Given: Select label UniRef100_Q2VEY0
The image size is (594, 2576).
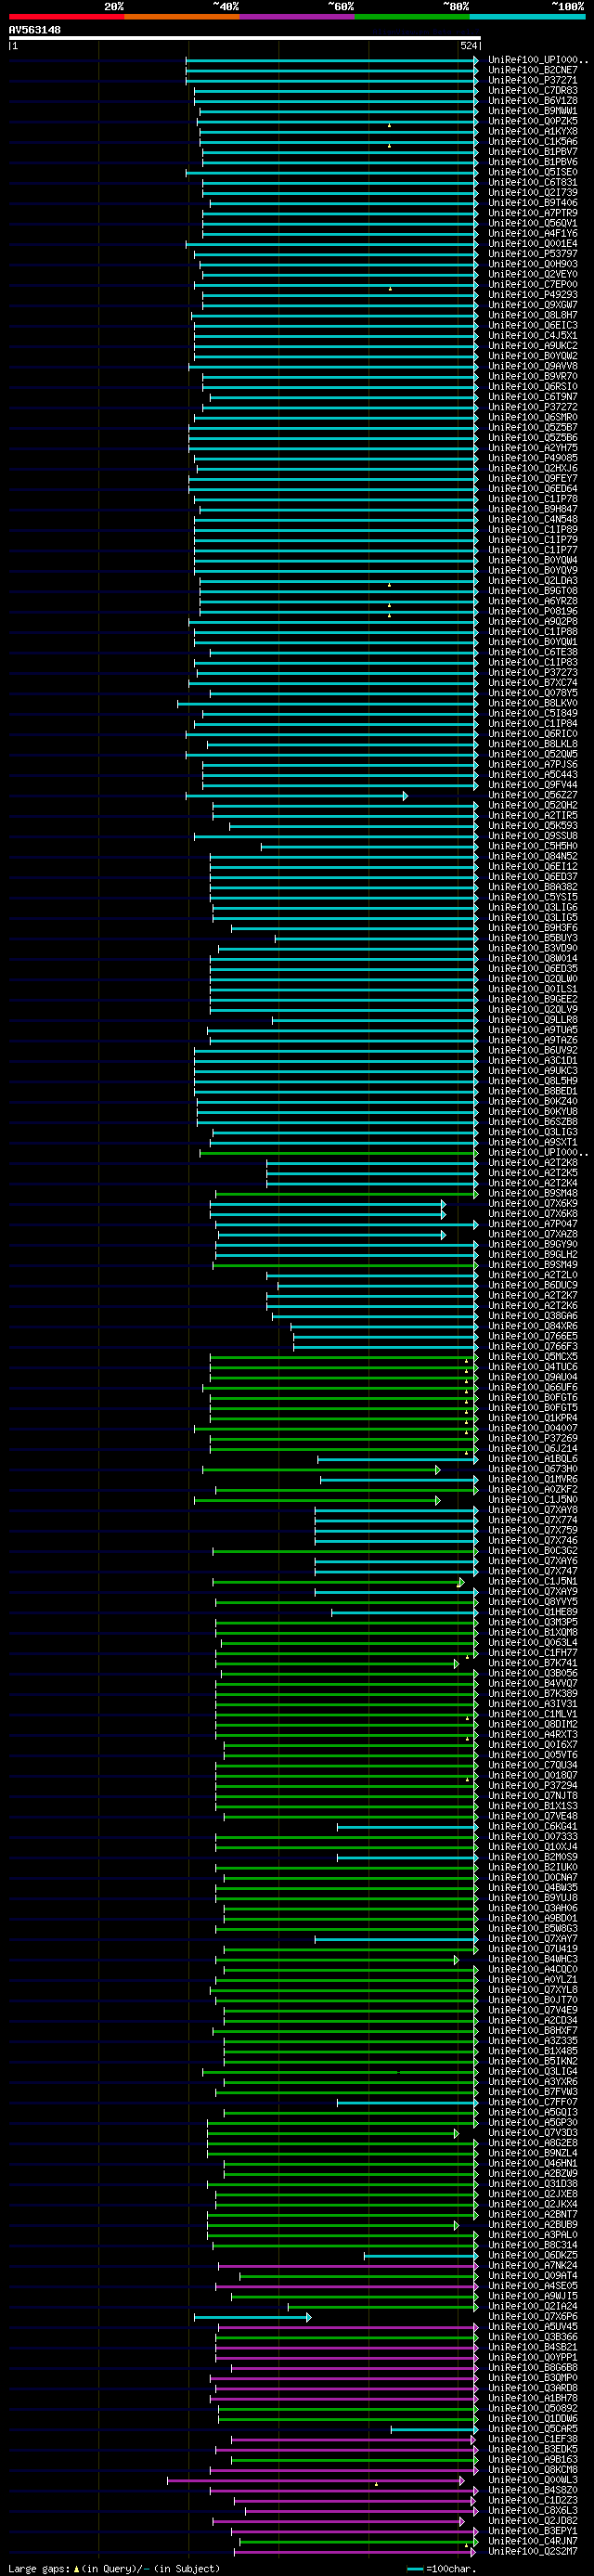Looking at the screenshot, I should 532,274.
